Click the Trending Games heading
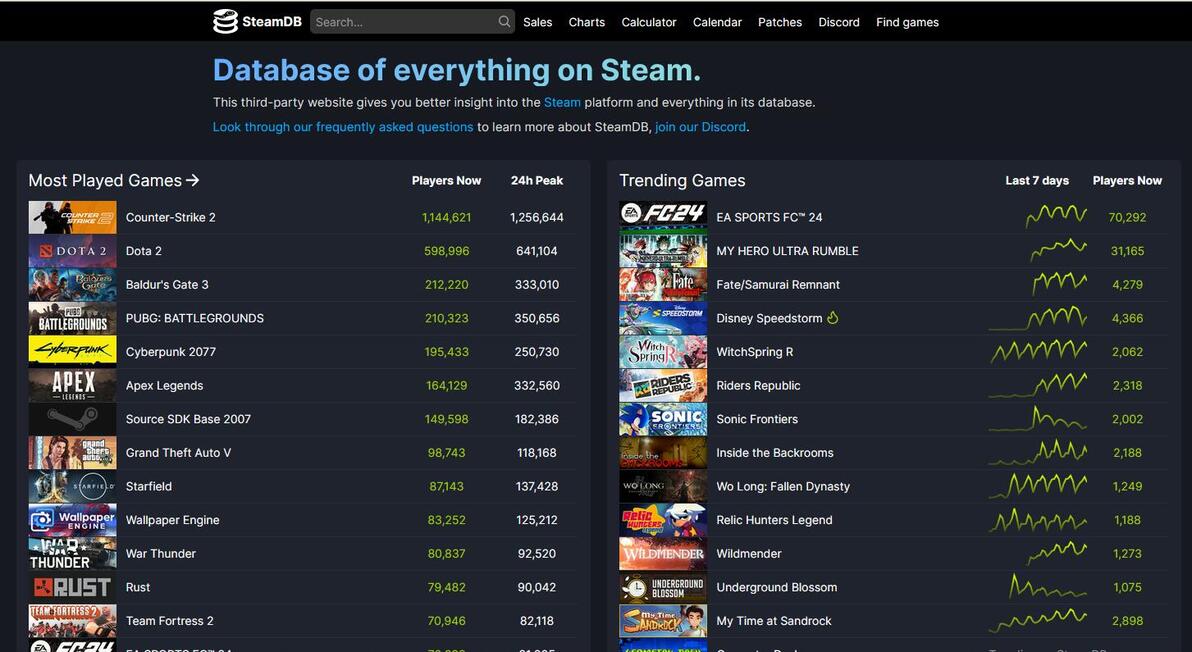Screen dimensions: 1192x652 click(x=682, y=180)
